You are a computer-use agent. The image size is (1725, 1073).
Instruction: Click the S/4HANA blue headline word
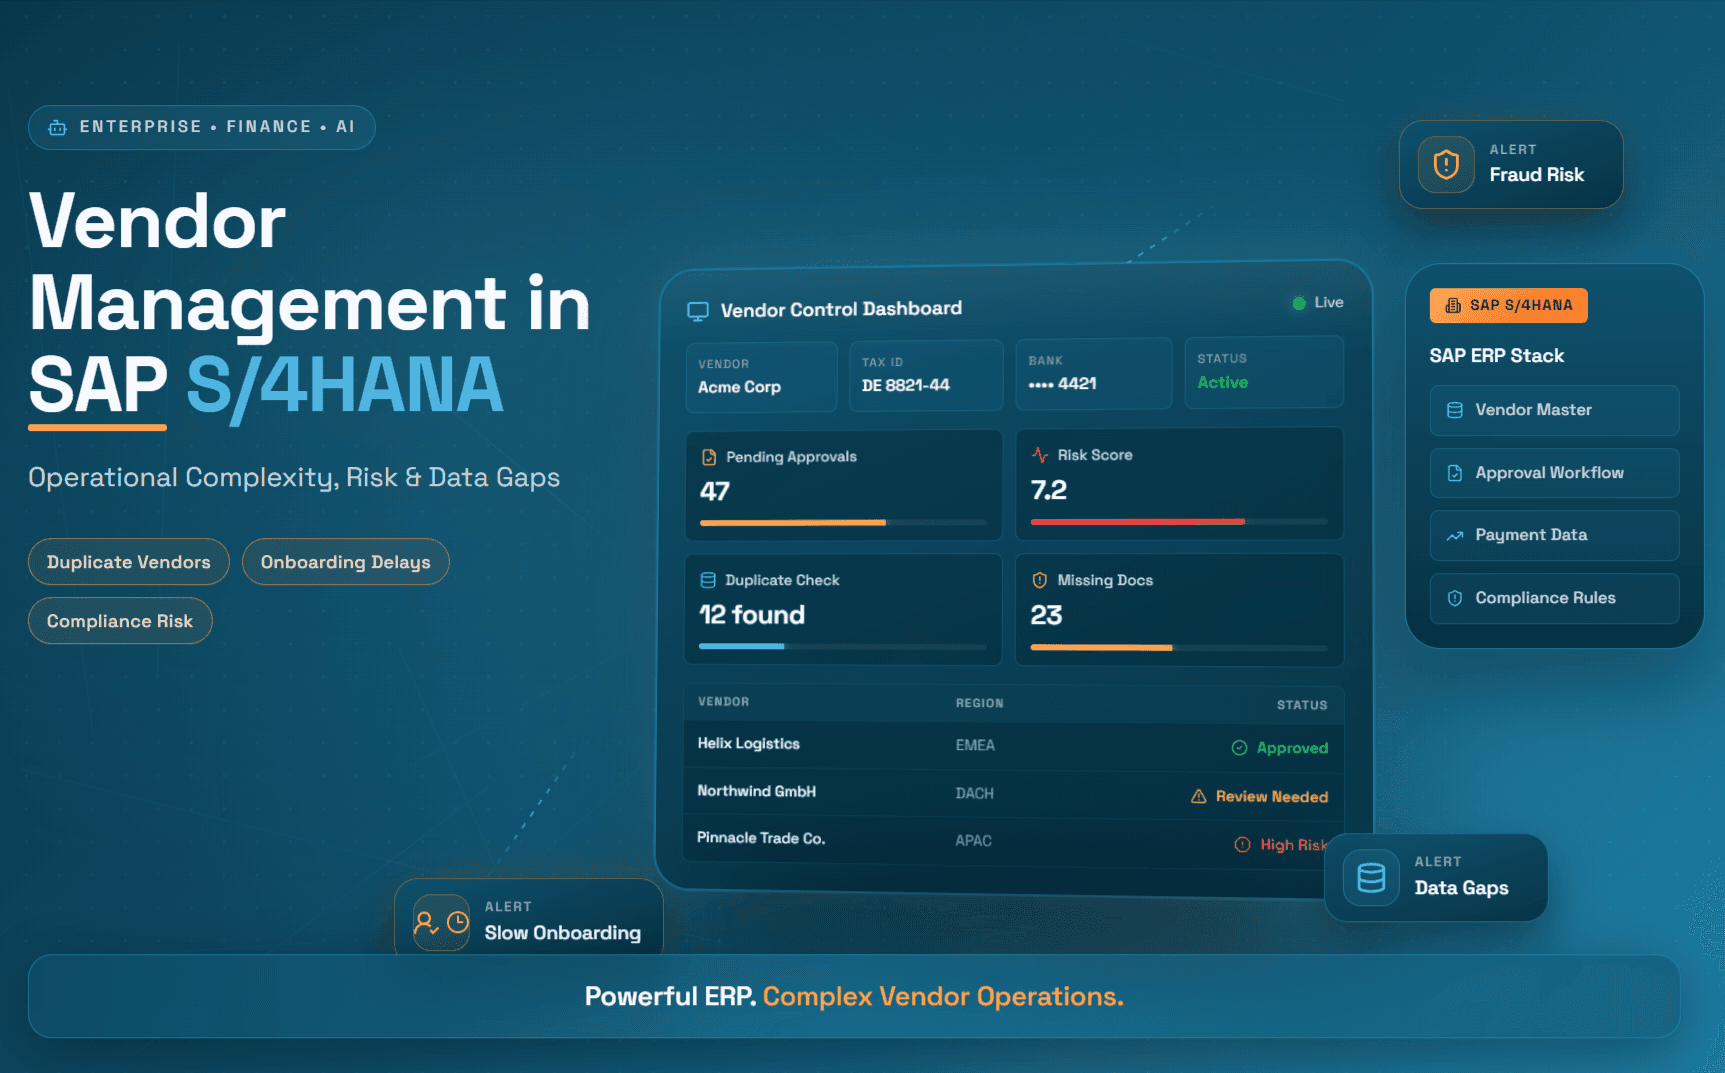click(345, 386)
